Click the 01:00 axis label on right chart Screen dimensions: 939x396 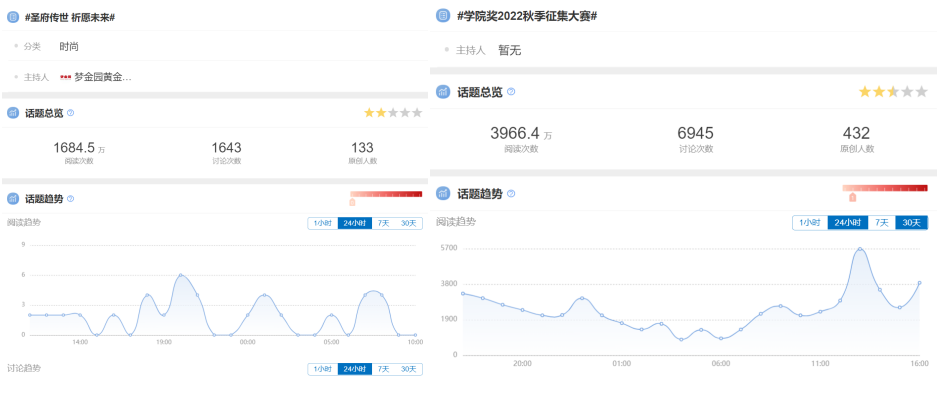point(622,363)
